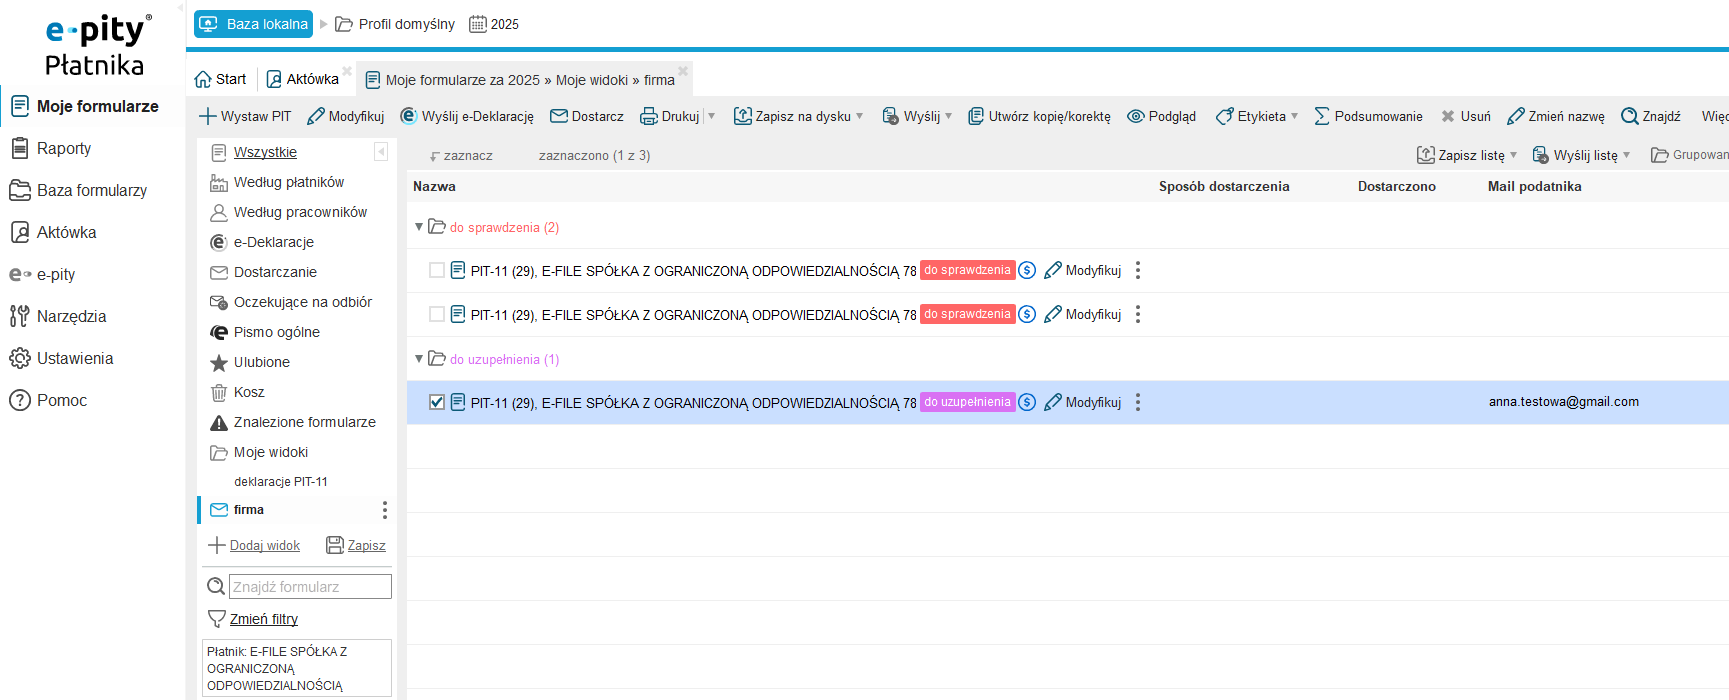This screenshot has width=1729, height=700.
Task: Click the Drukuj printer icon
Action: (x=649, y=116)
